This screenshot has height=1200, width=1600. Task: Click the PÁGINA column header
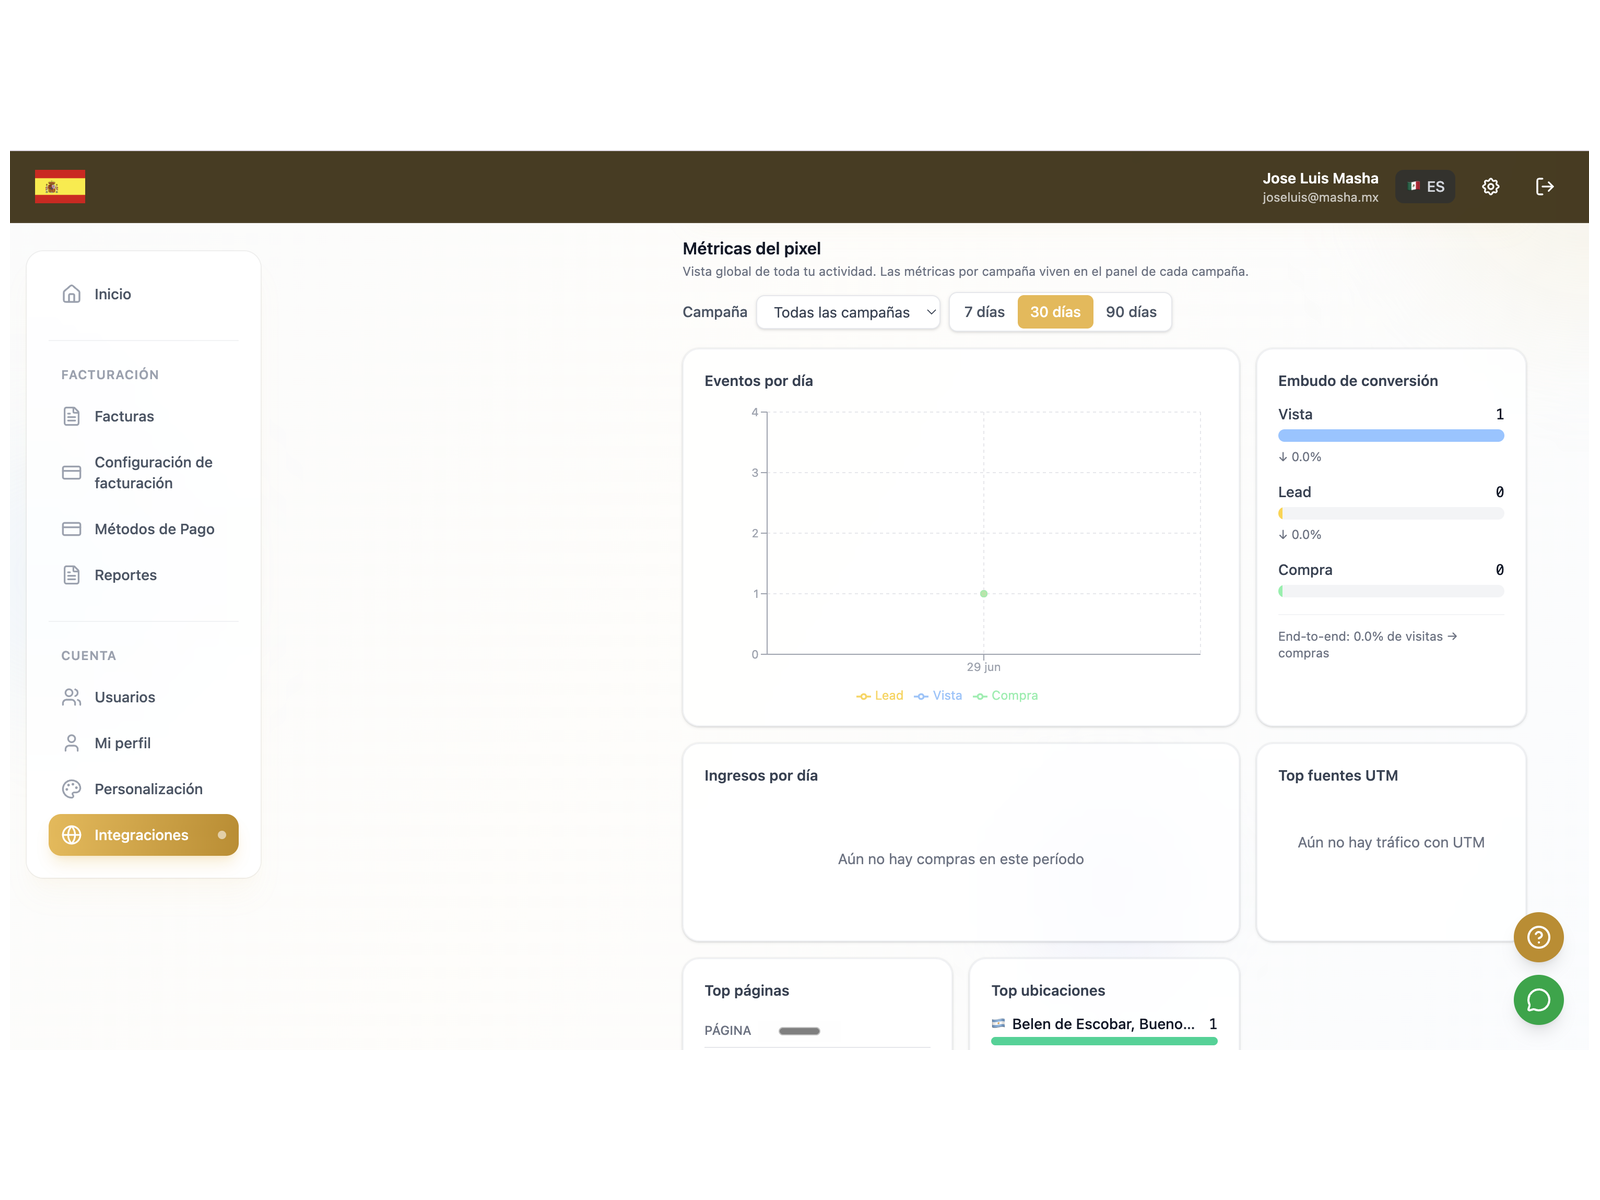coord(727,1031)
